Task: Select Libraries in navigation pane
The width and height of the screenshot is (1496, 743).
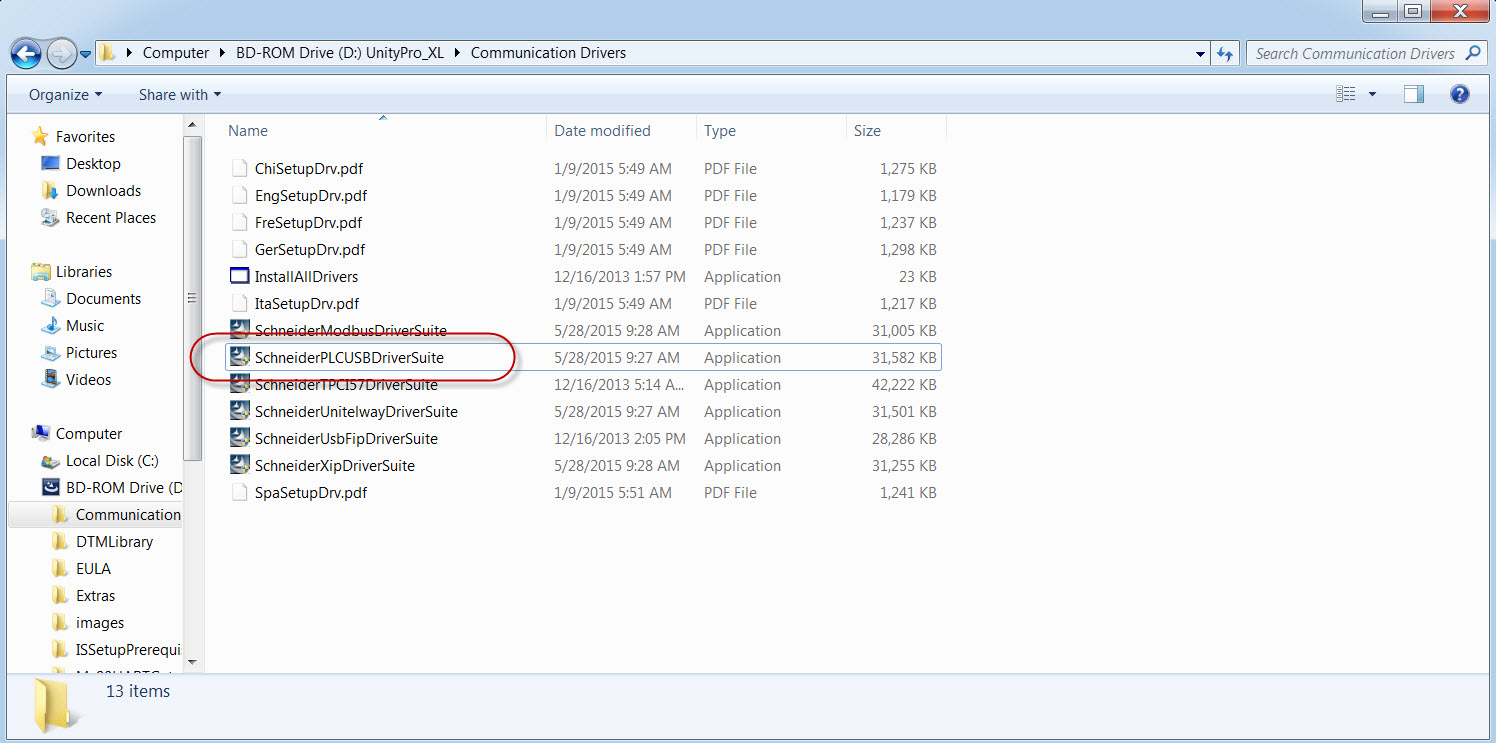Action: tap(84, 271)
